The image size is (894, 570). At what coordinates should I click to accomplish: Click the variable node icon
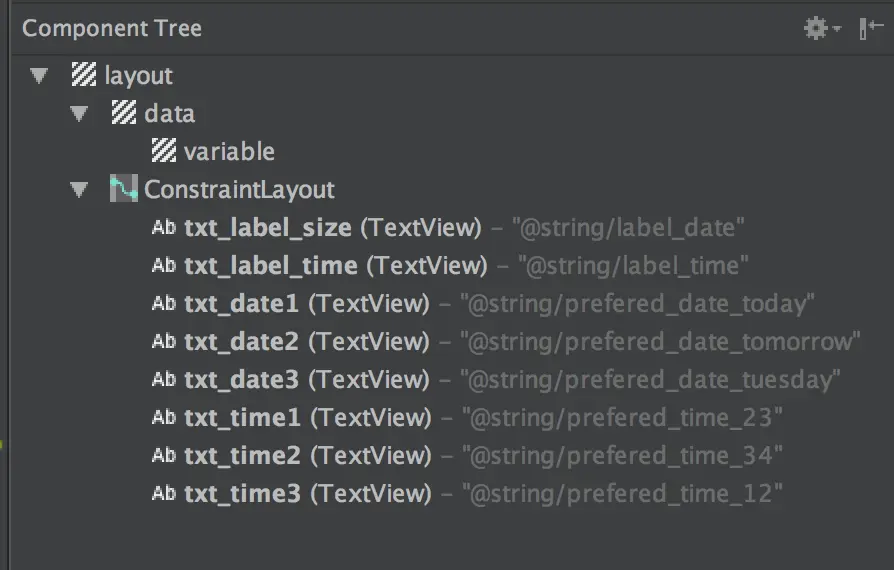point(164,151)
